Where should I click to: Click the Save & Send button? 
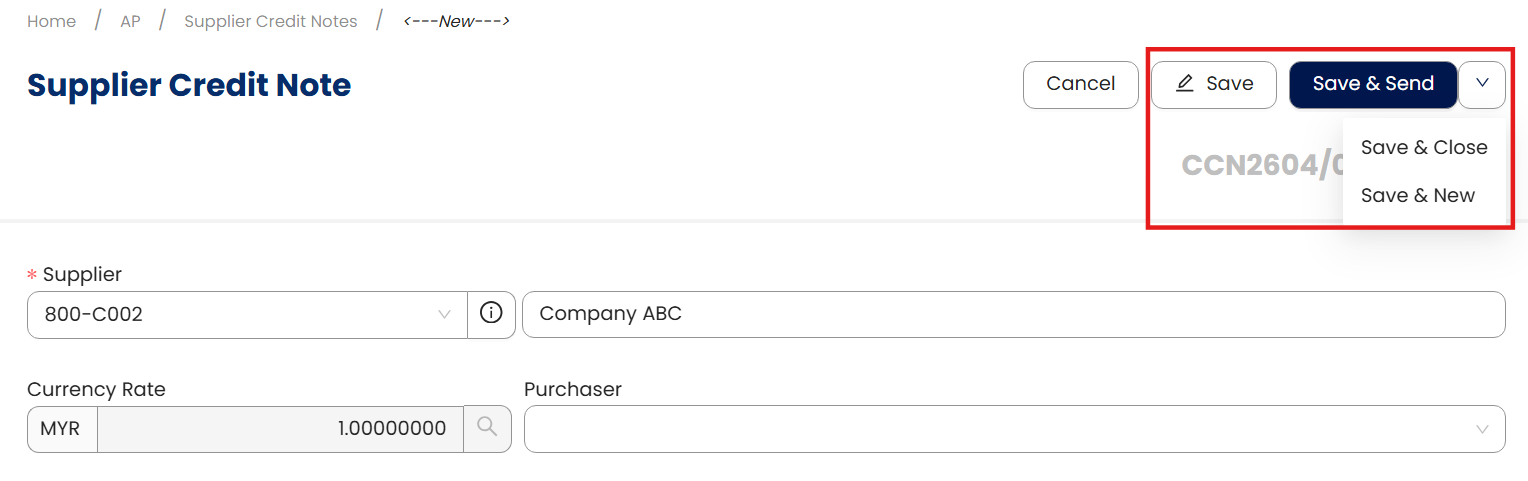coord(1372,84)
